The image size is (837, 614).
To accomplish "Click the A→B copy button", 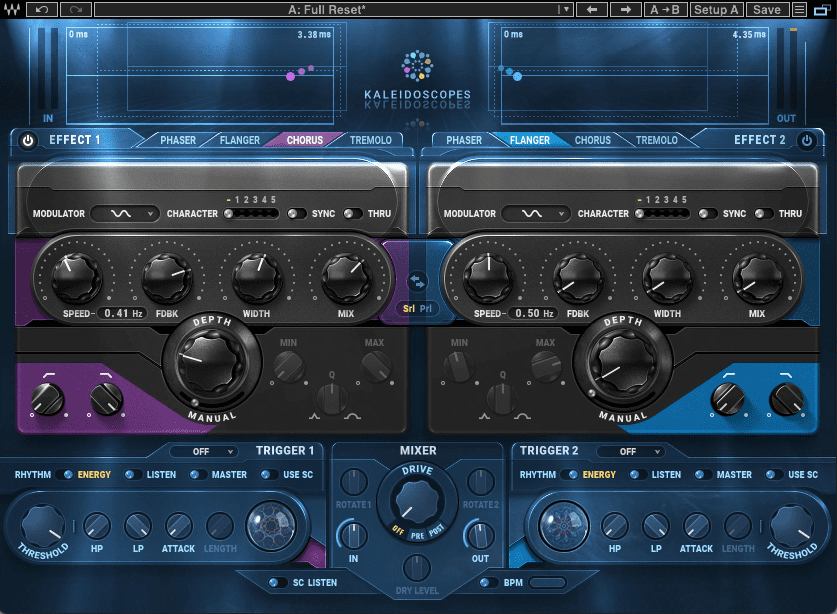I will [665, 9].
